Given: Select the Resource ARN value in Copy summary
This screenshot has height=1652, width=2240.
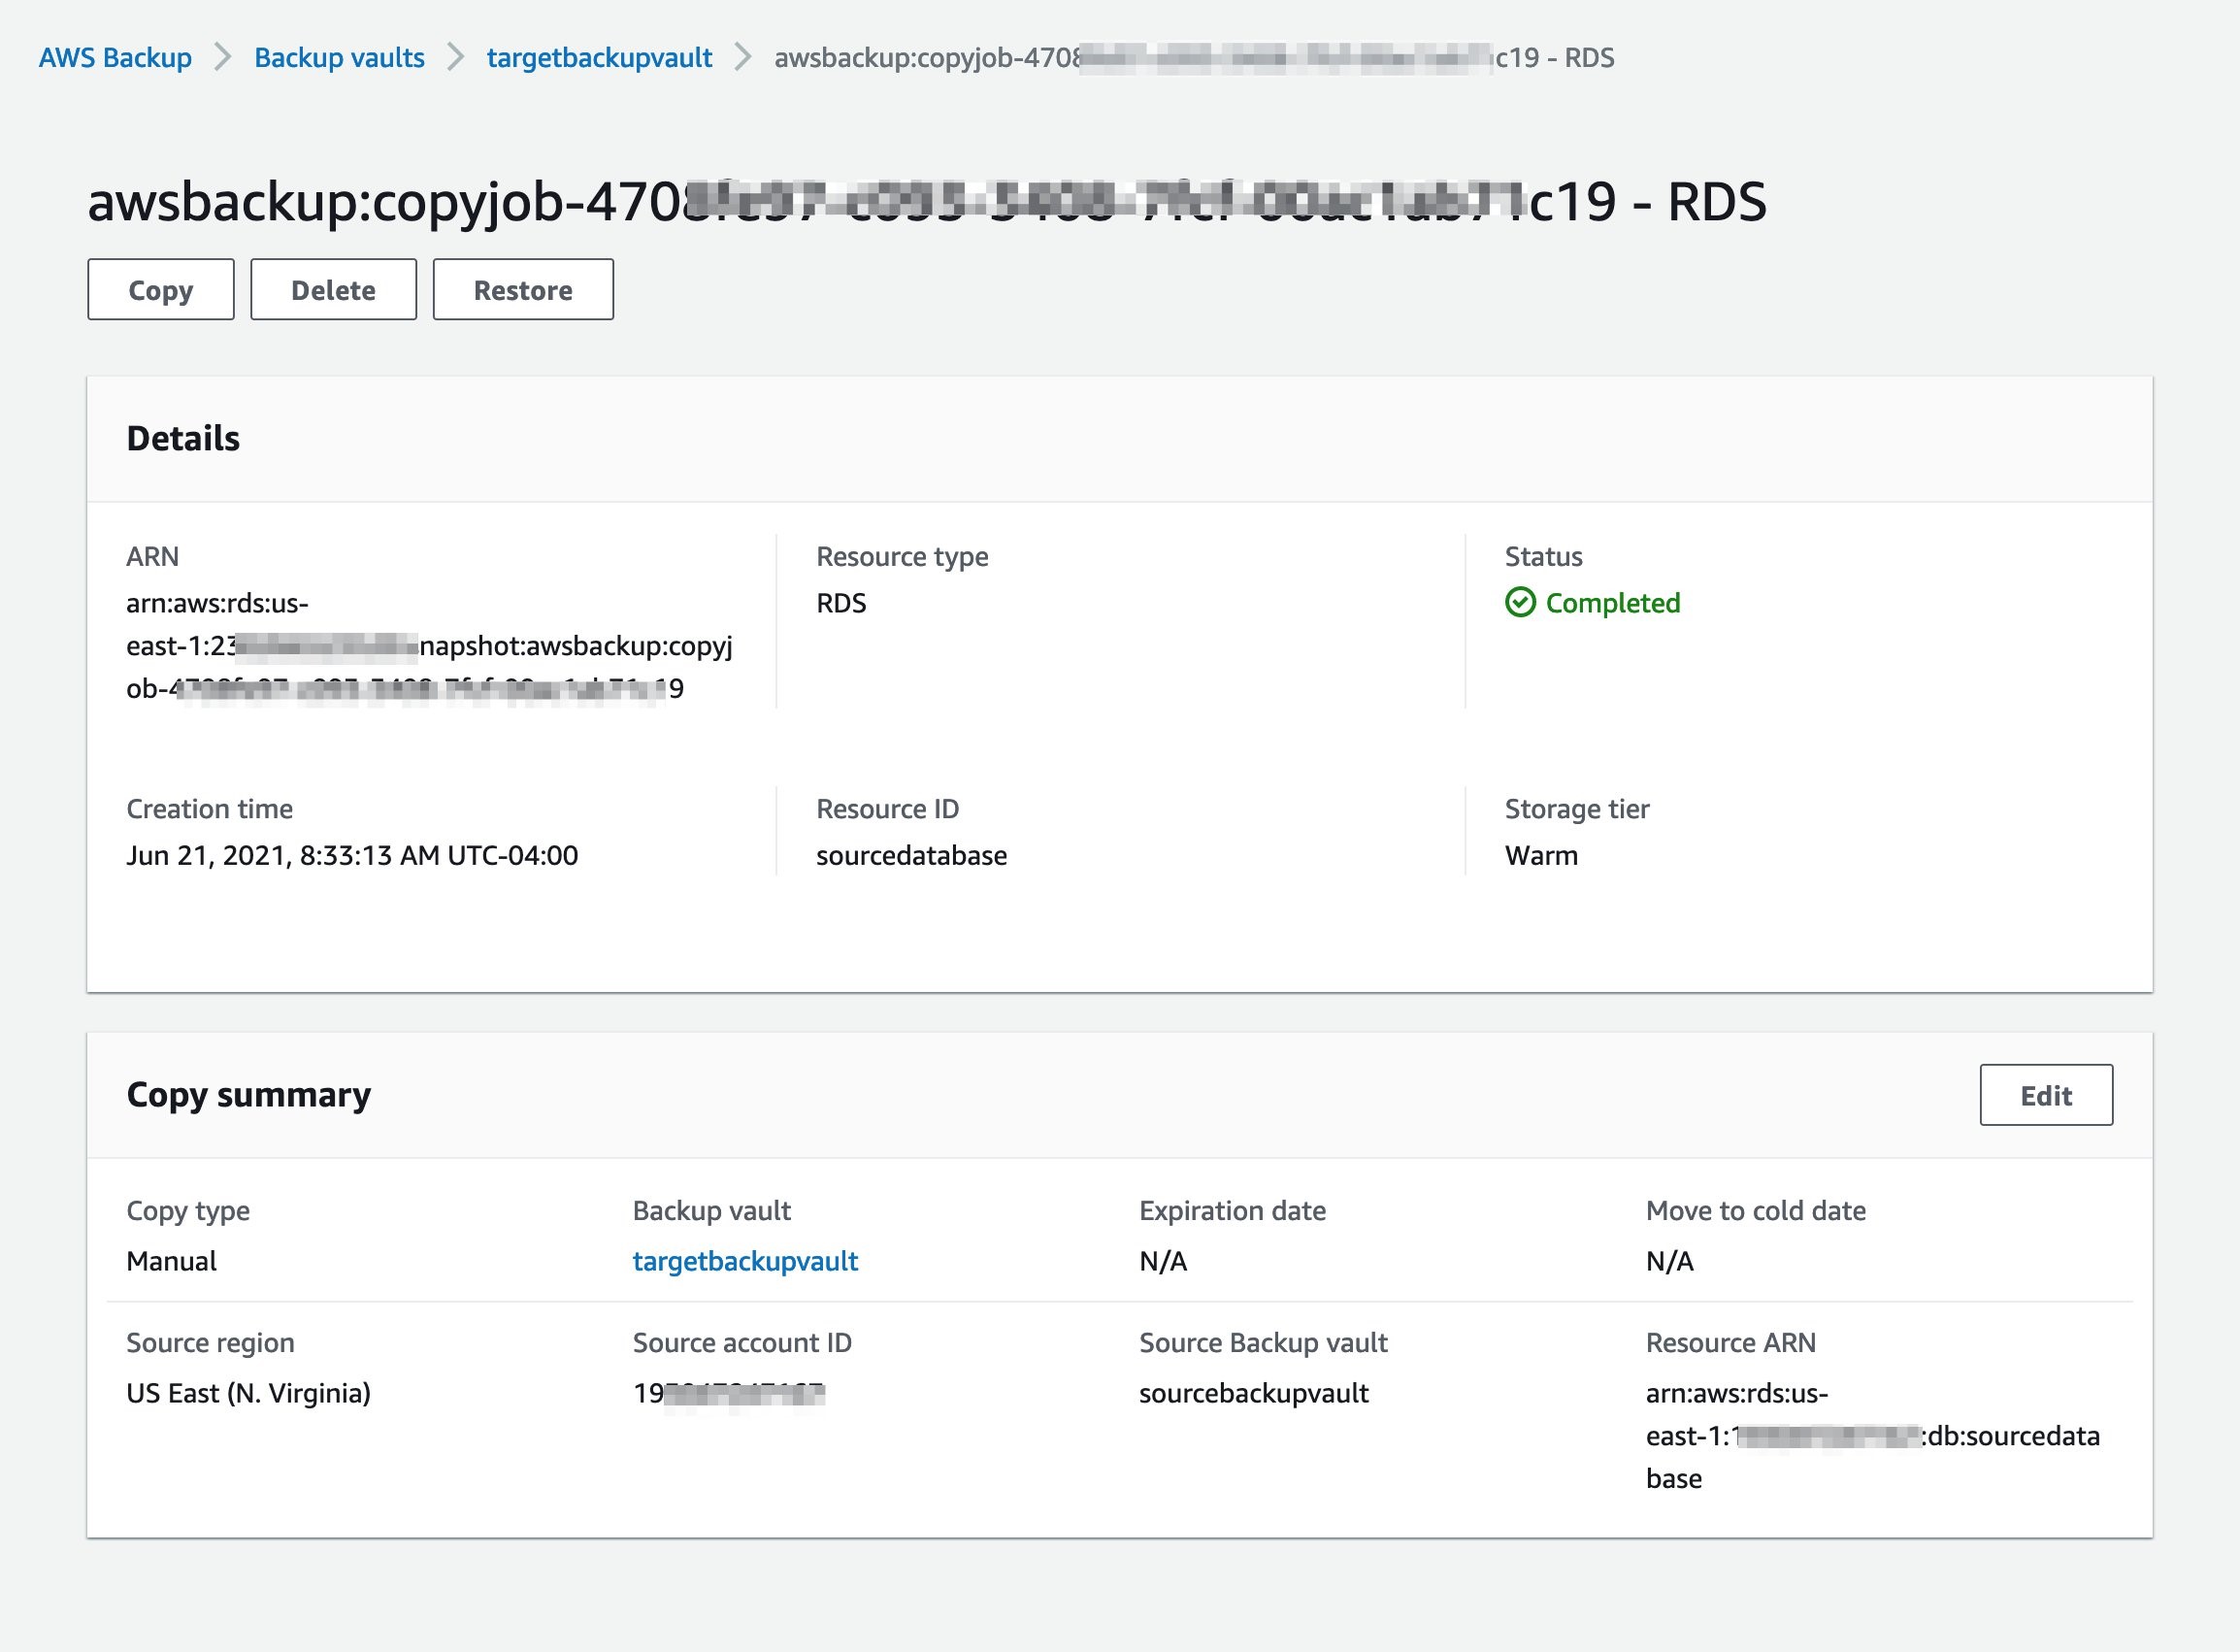Looking at the screenshot, I should point(1872,1436).
